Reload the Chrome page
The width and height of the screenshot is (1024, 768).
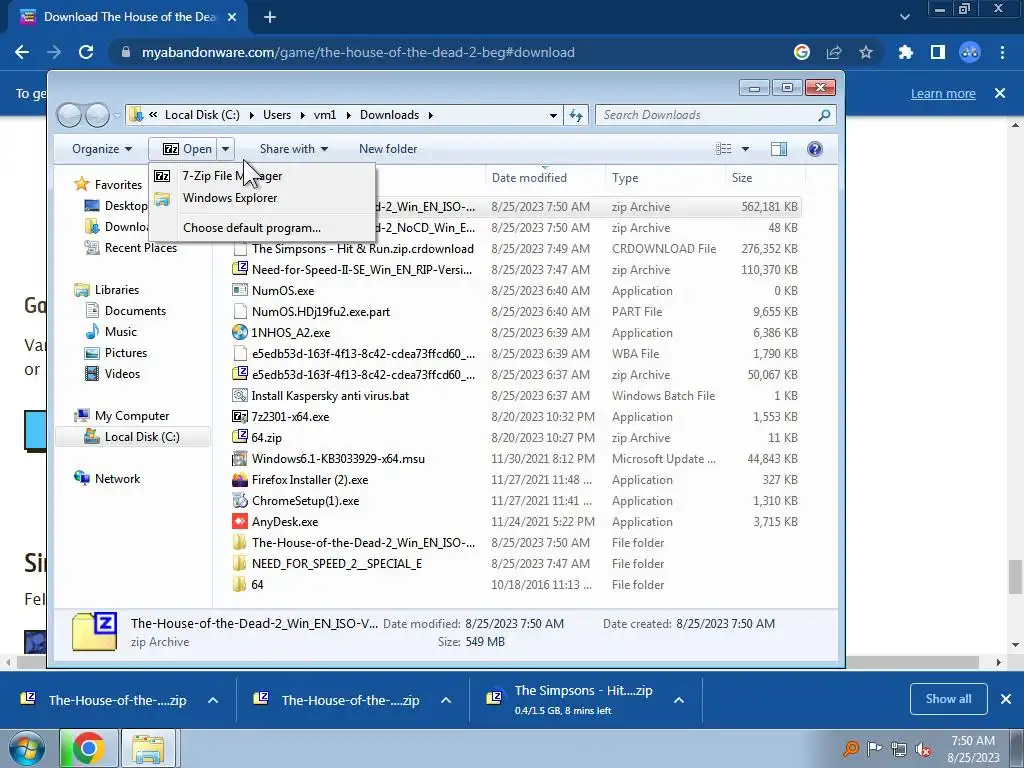[86, 52]
